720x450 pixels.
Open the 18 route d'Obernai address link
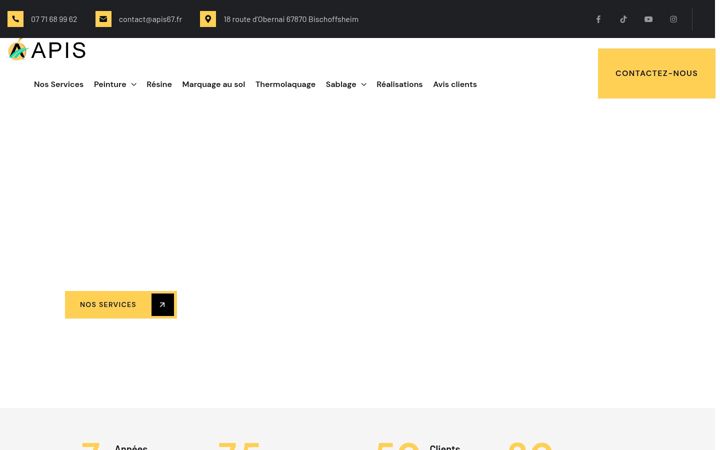[291, 19]
